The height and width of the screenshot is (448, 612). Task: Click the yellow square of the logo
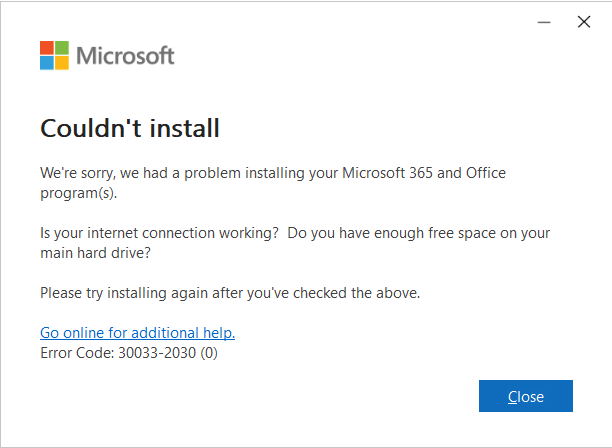click(x=62, y=63)
